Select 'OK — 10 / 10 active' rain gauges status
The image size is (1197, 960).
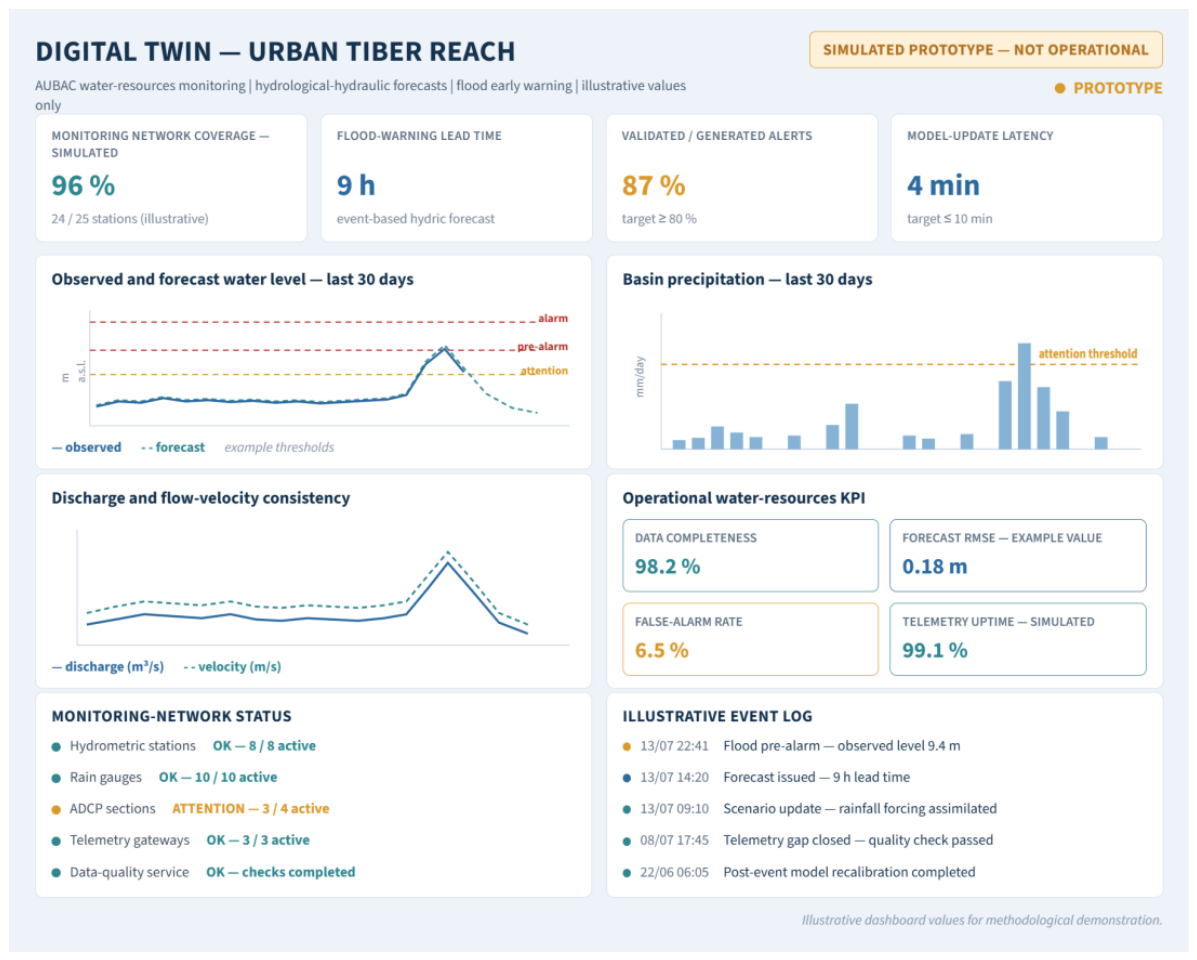click(218, 778)
